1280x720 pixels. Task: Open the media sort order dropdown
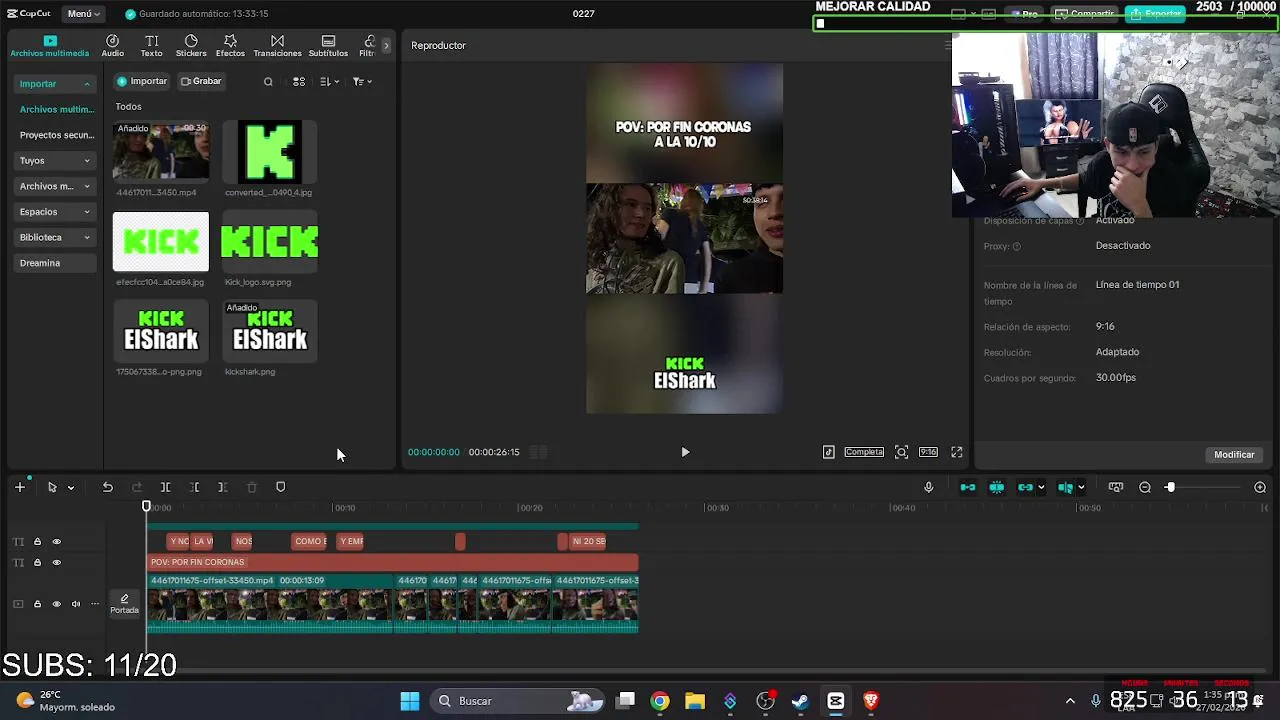point(329,82)
